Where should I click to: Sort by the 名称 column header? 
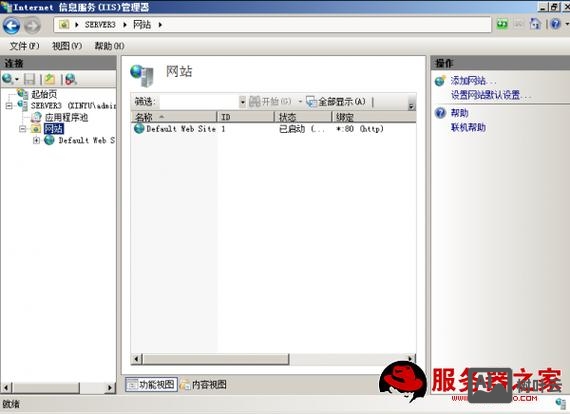coord(174,117)
